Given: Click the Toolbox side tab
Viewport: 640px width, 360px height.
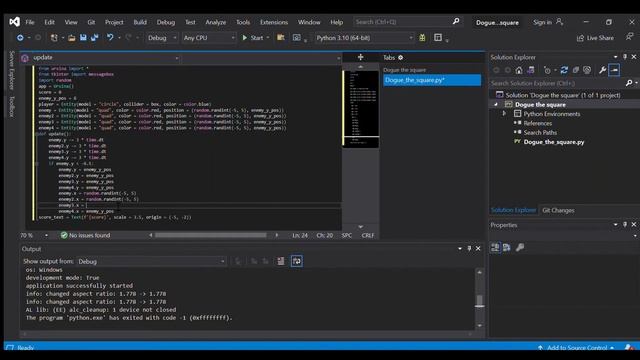Looking at the screenshot, I should point(11,107).
